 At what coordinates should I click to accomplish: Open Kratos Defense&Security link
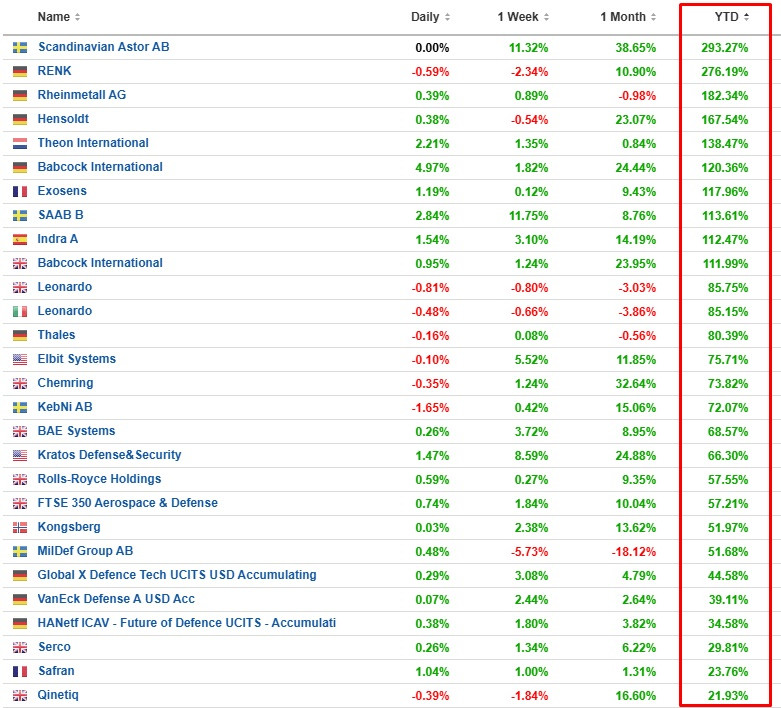click(110, 454)
